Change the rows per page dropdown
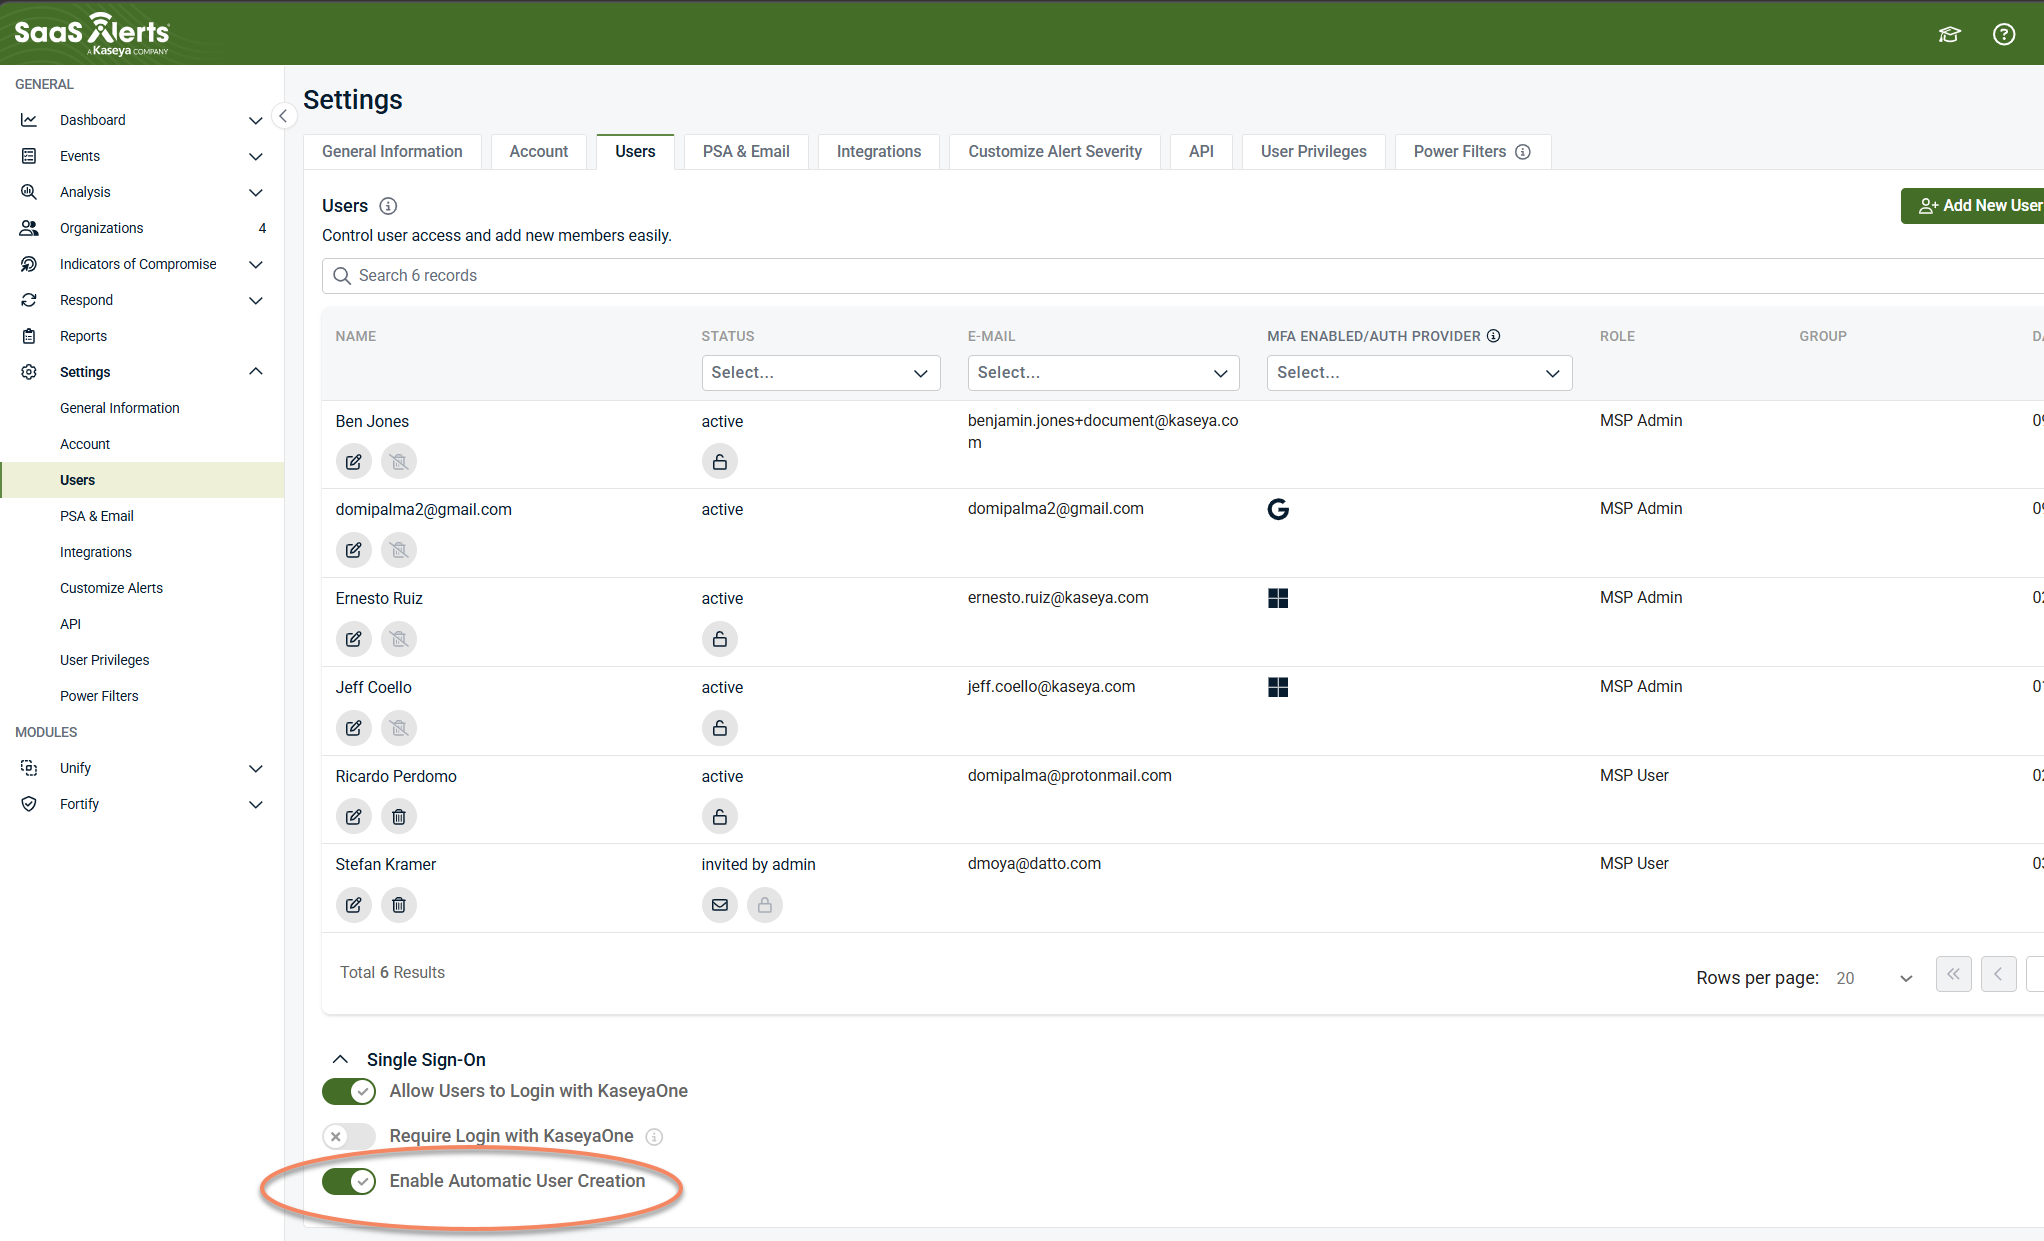Image resolution: width=2044 pixels, height=1241 pixels. [1874, 978]
